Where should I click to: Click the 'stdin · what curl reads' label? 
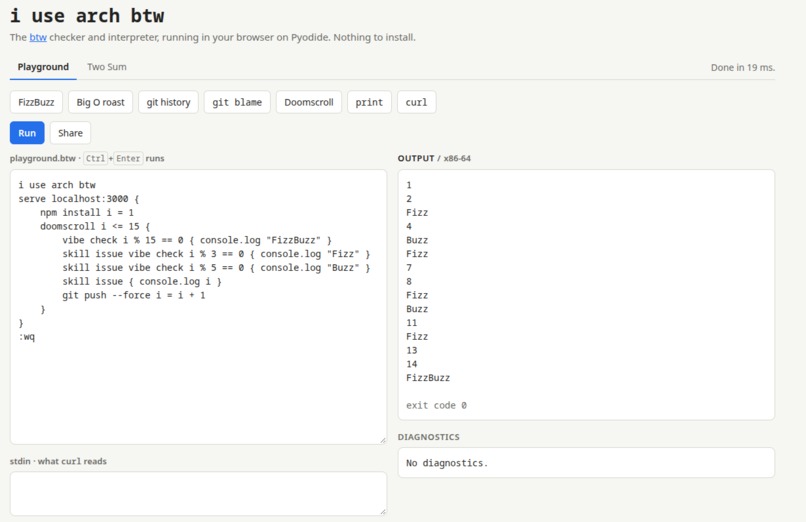[x=58, y=461]
